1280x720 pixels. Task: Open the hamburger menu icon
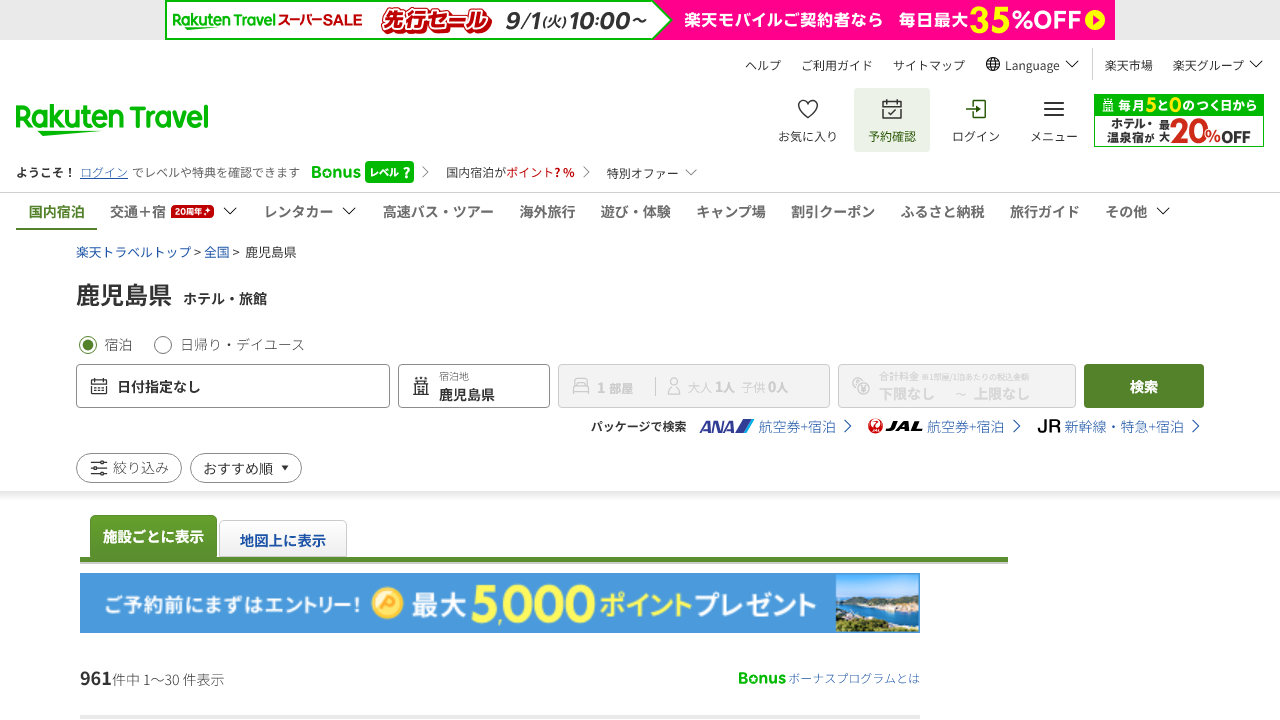pyautogui.click(x=1054, y=109)
